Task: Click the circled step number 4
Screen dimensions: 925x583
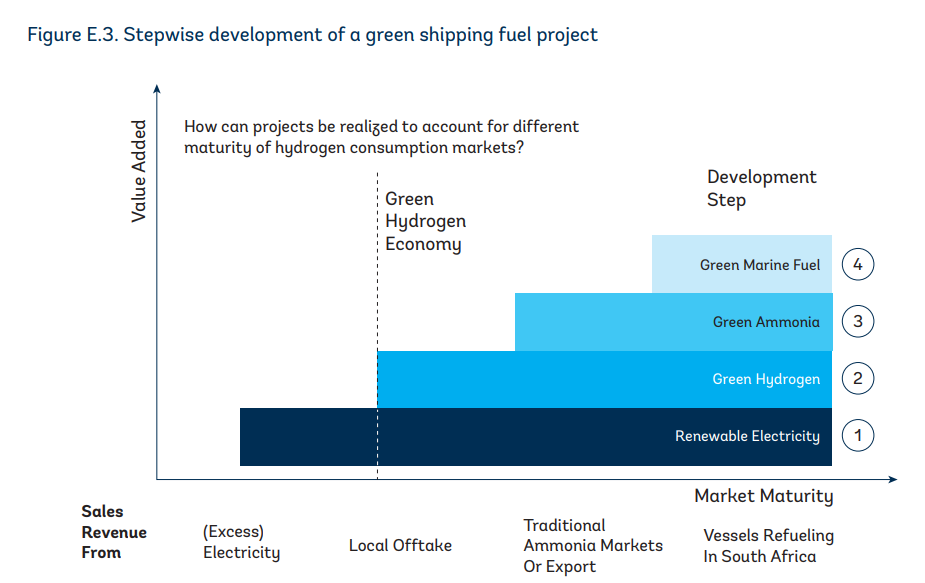Action: tap(858, 264)
